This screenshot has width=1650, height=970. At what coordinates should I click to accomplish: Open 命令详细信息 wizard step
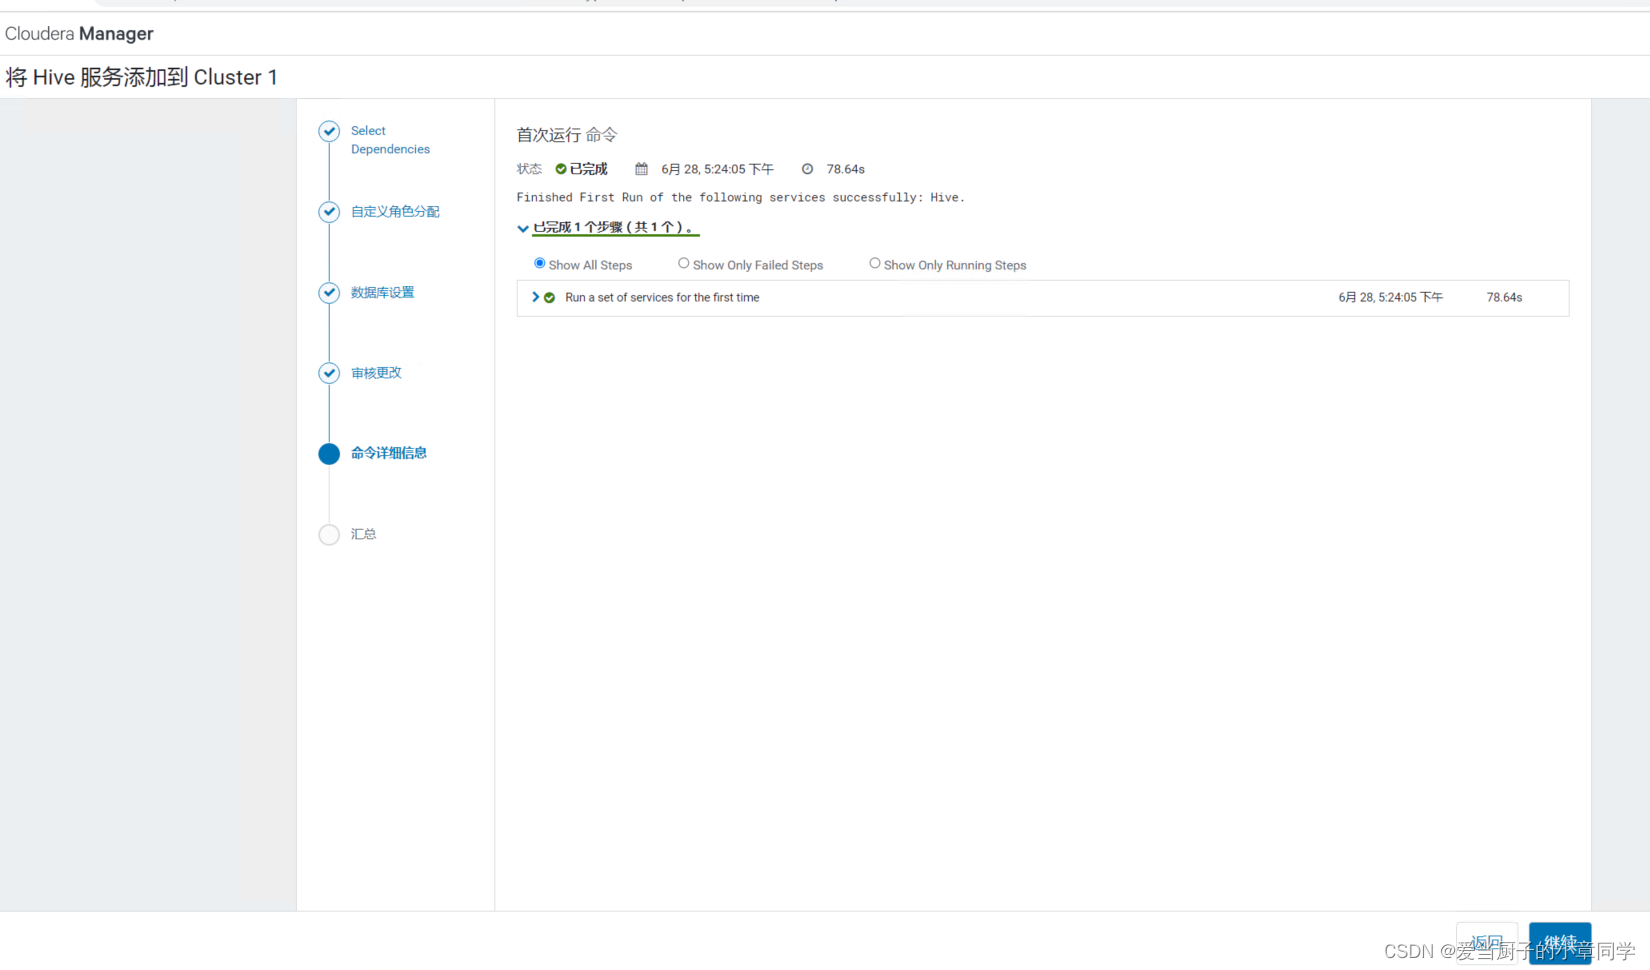(x=389, y=453)
